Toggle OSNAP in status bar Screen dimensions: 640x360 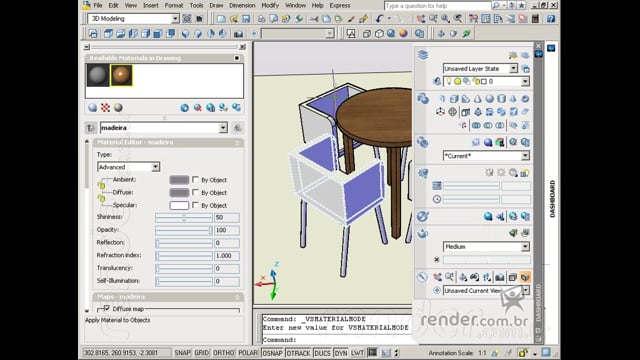pos(272,353)
